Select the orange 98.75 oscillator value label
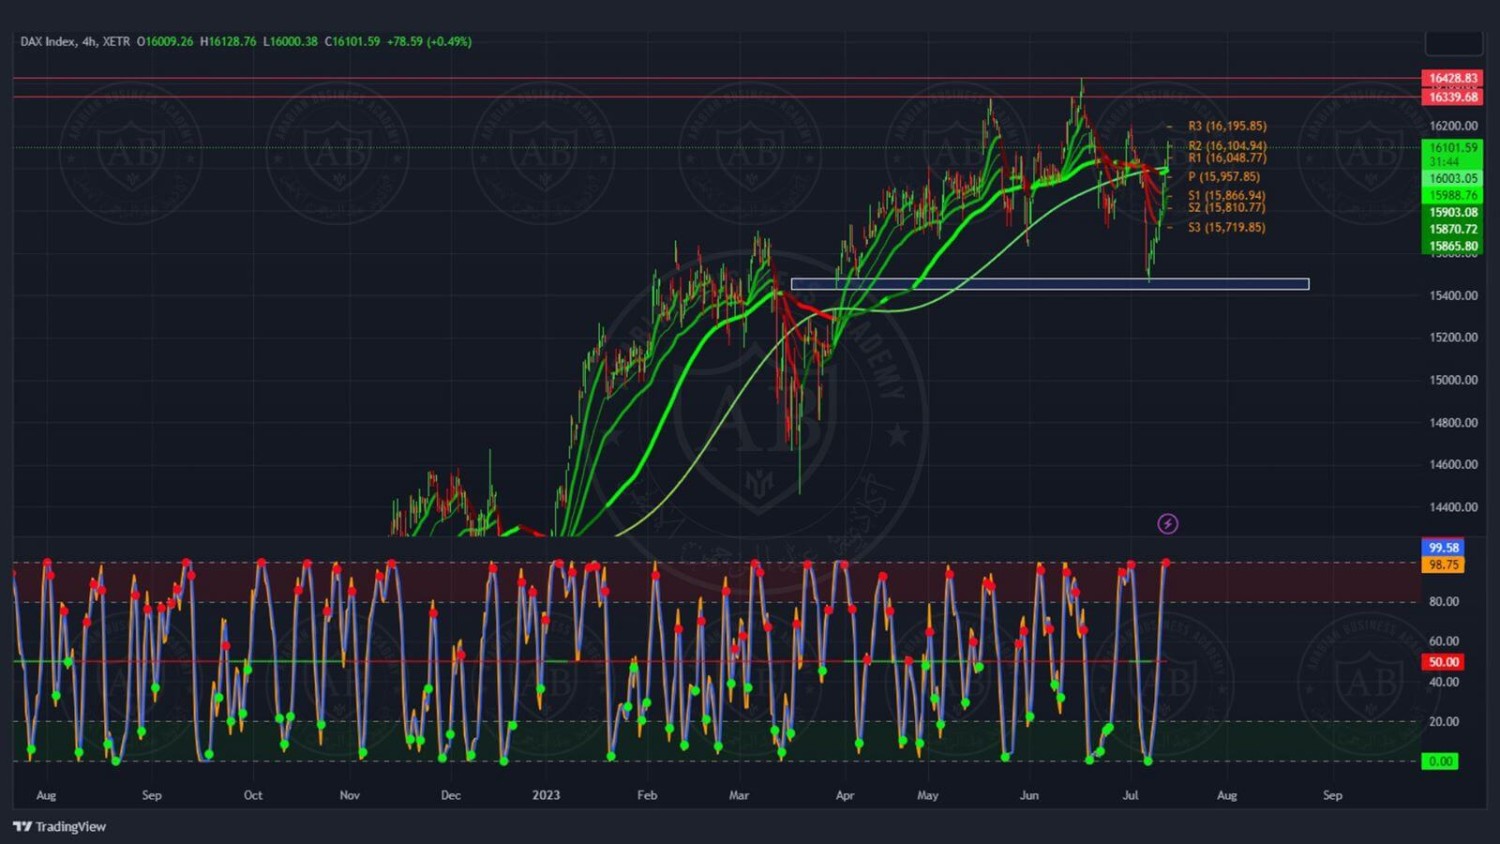Screen dimensions: 1500x844 click(1442, 565)
